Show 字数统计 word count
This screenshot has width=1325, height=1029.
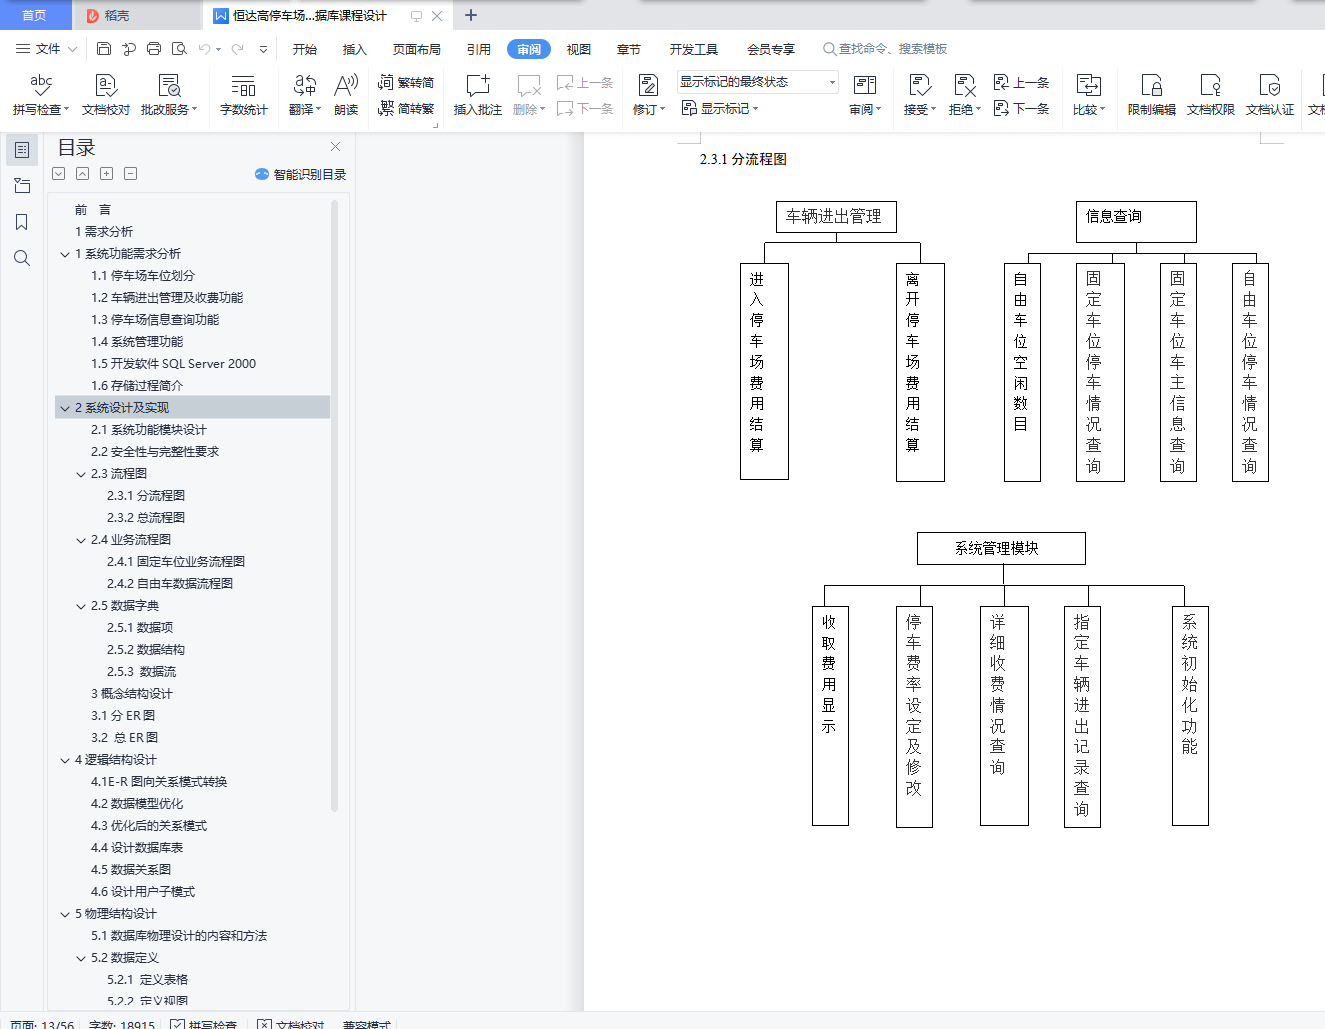(x=244, y=95)
